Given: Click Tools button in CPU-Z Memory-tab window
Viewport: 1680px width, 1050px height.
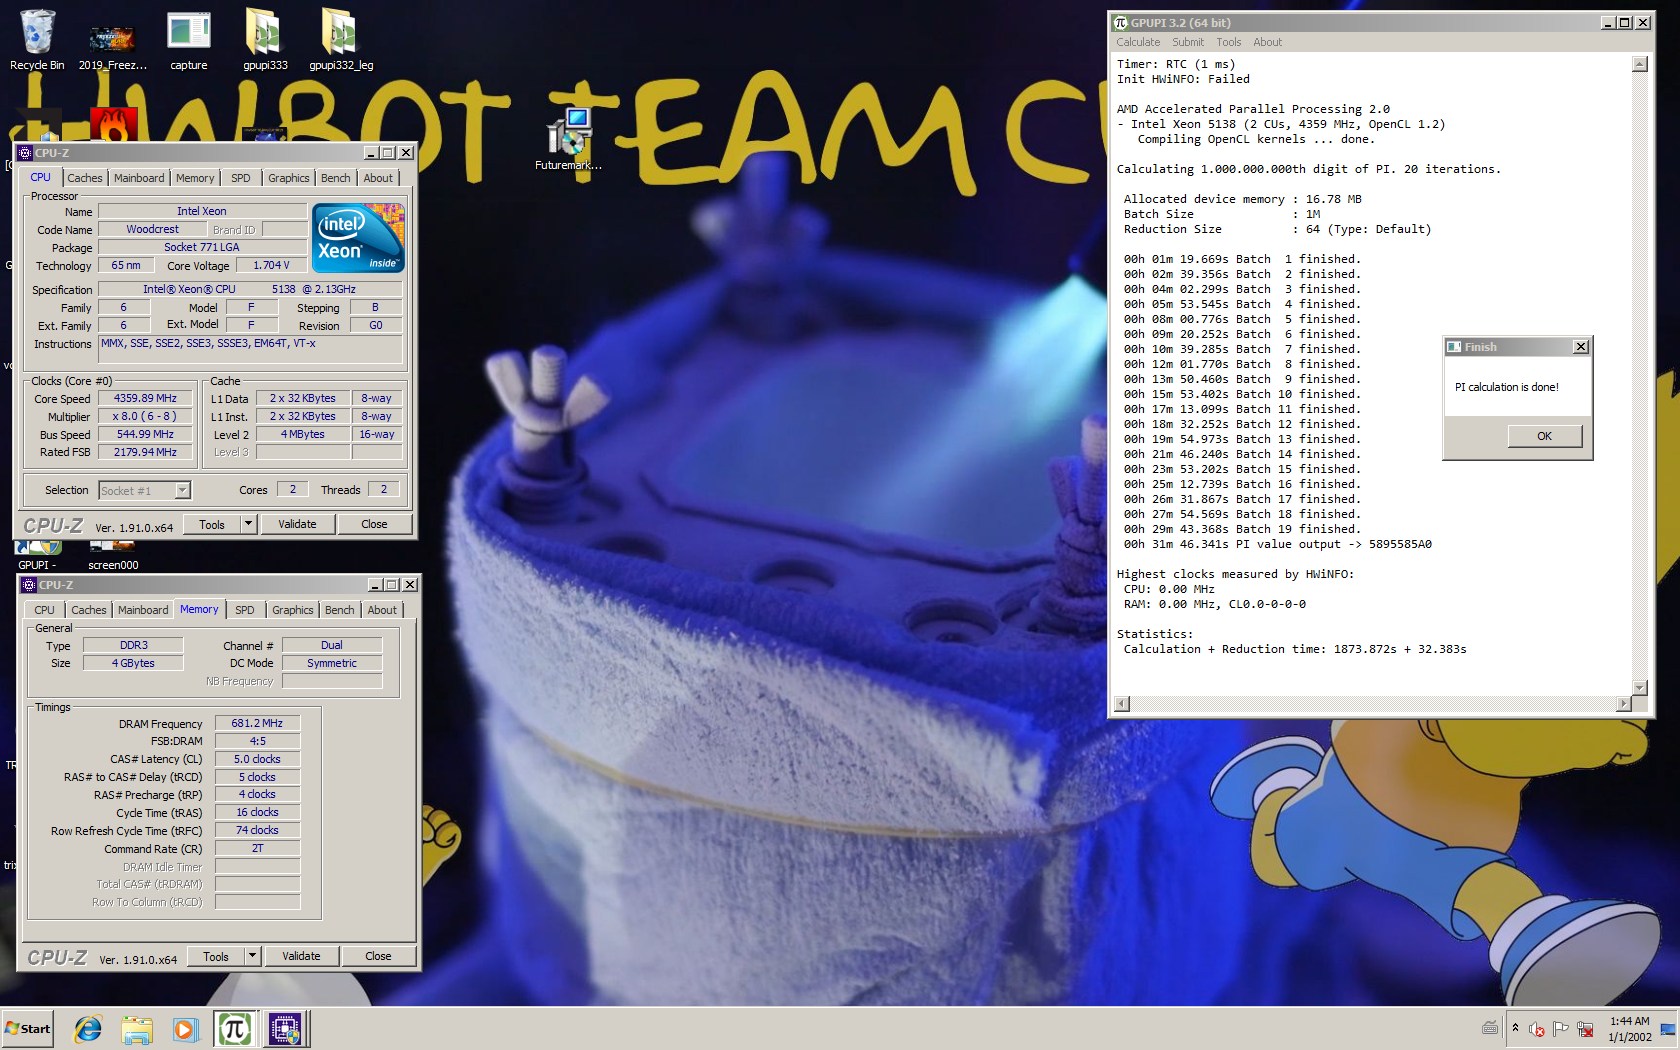Looking at the screenshot, I should (x=216, y=956).
